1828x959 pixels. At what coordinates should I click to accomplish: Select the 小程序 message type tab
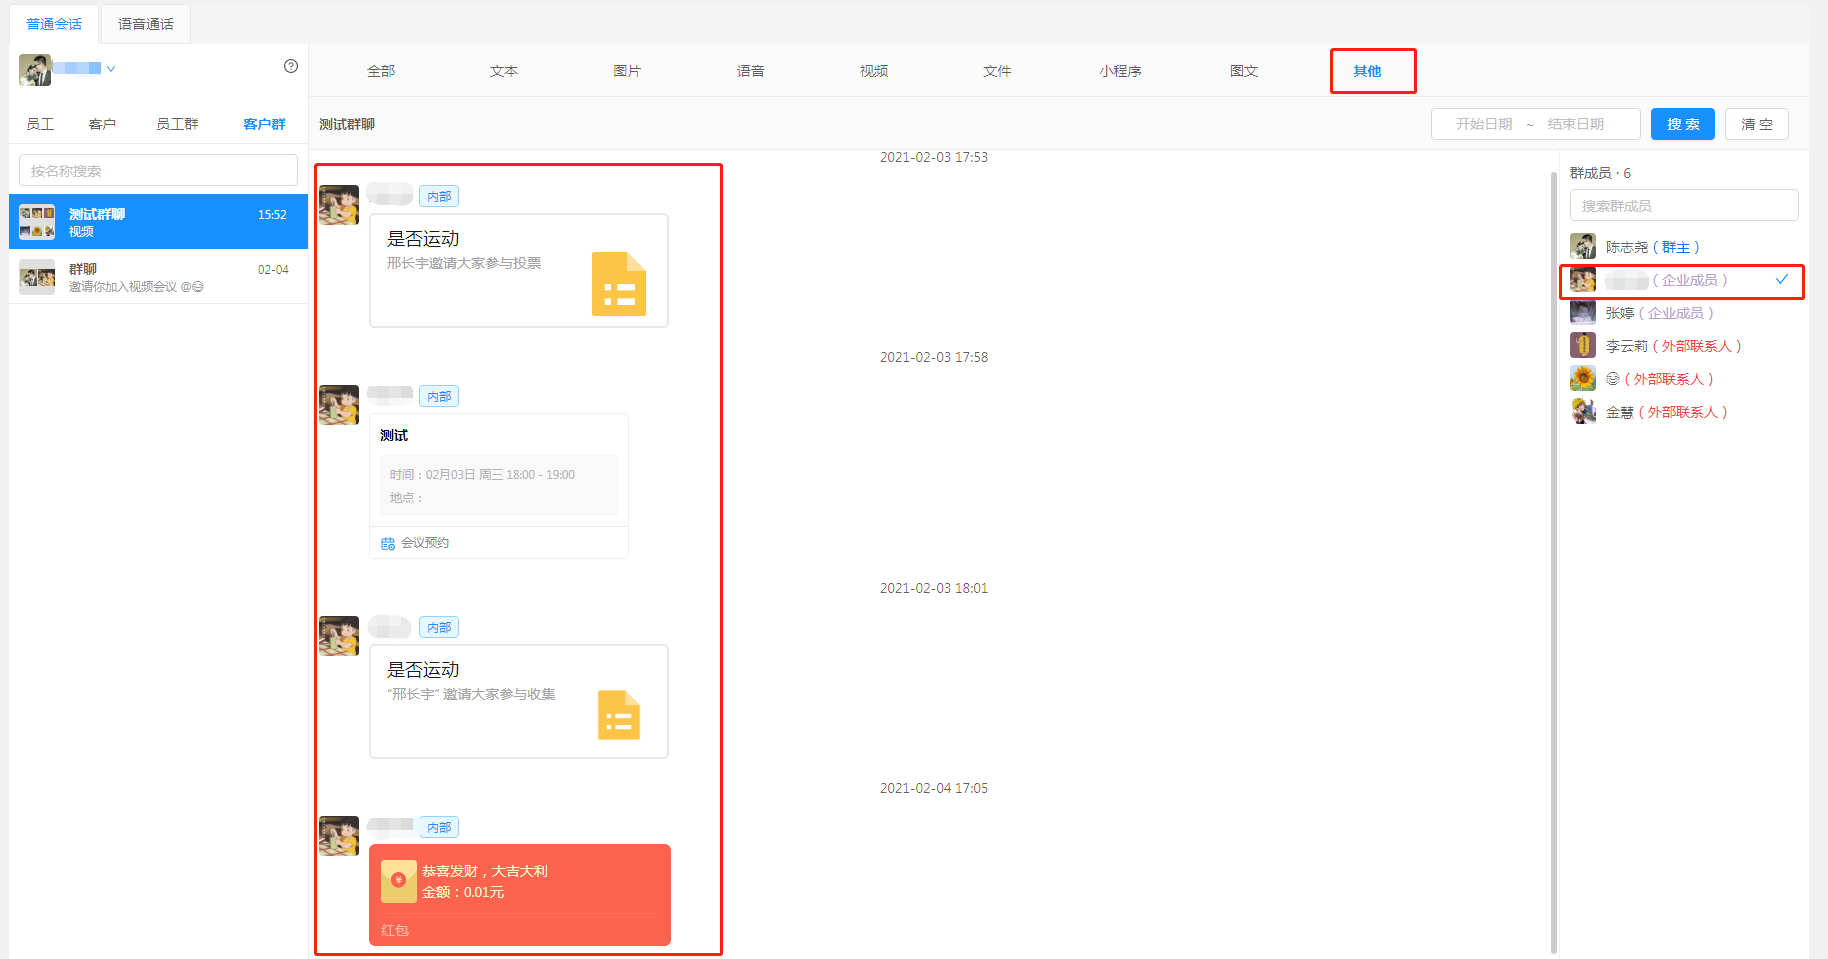tap(1120, 71)
